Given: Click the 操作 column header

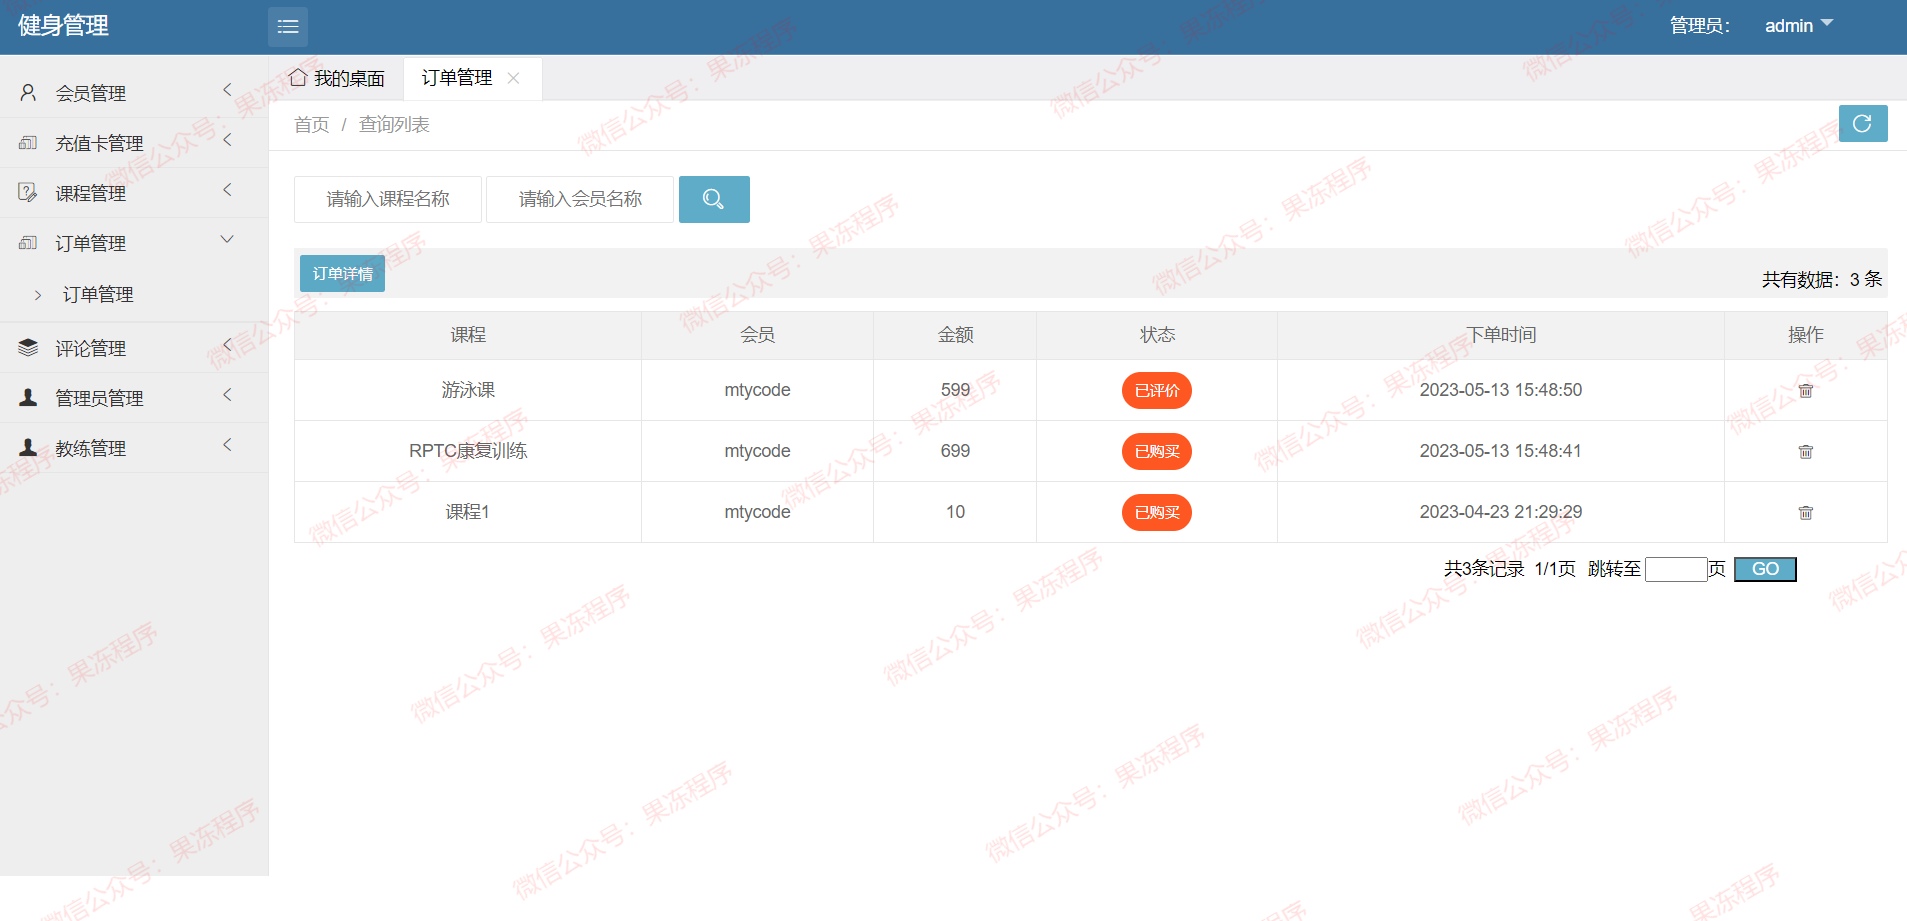Looking at the screenshot, I should 1806,335.
